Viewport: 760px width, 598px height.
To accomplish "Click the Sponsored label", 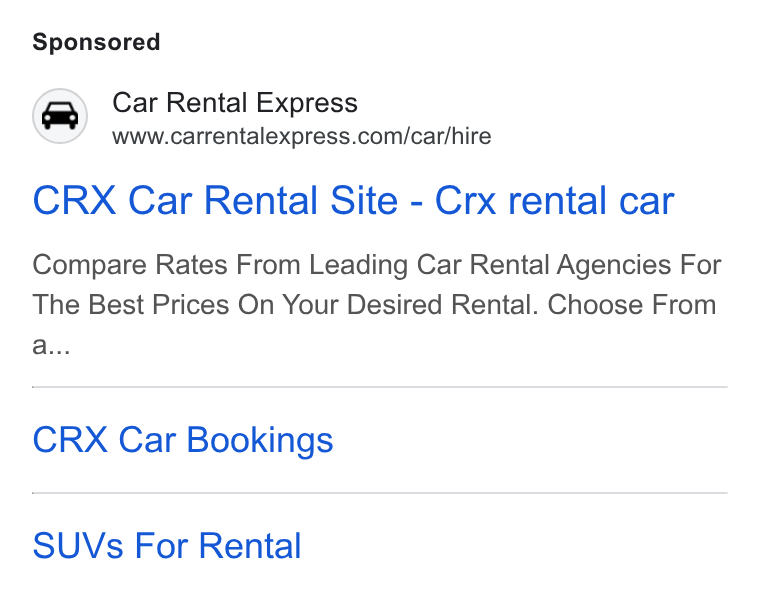I will (96, 43).
